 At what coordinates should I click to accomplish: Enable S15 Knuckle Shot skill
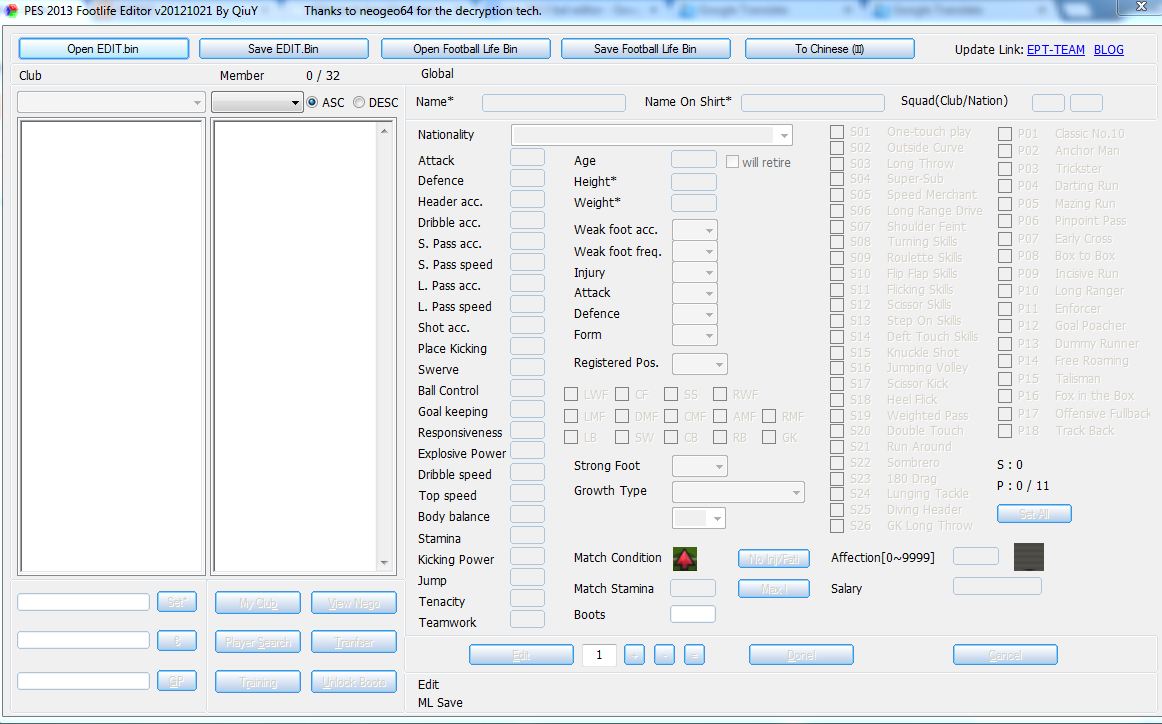coord(837,352)
